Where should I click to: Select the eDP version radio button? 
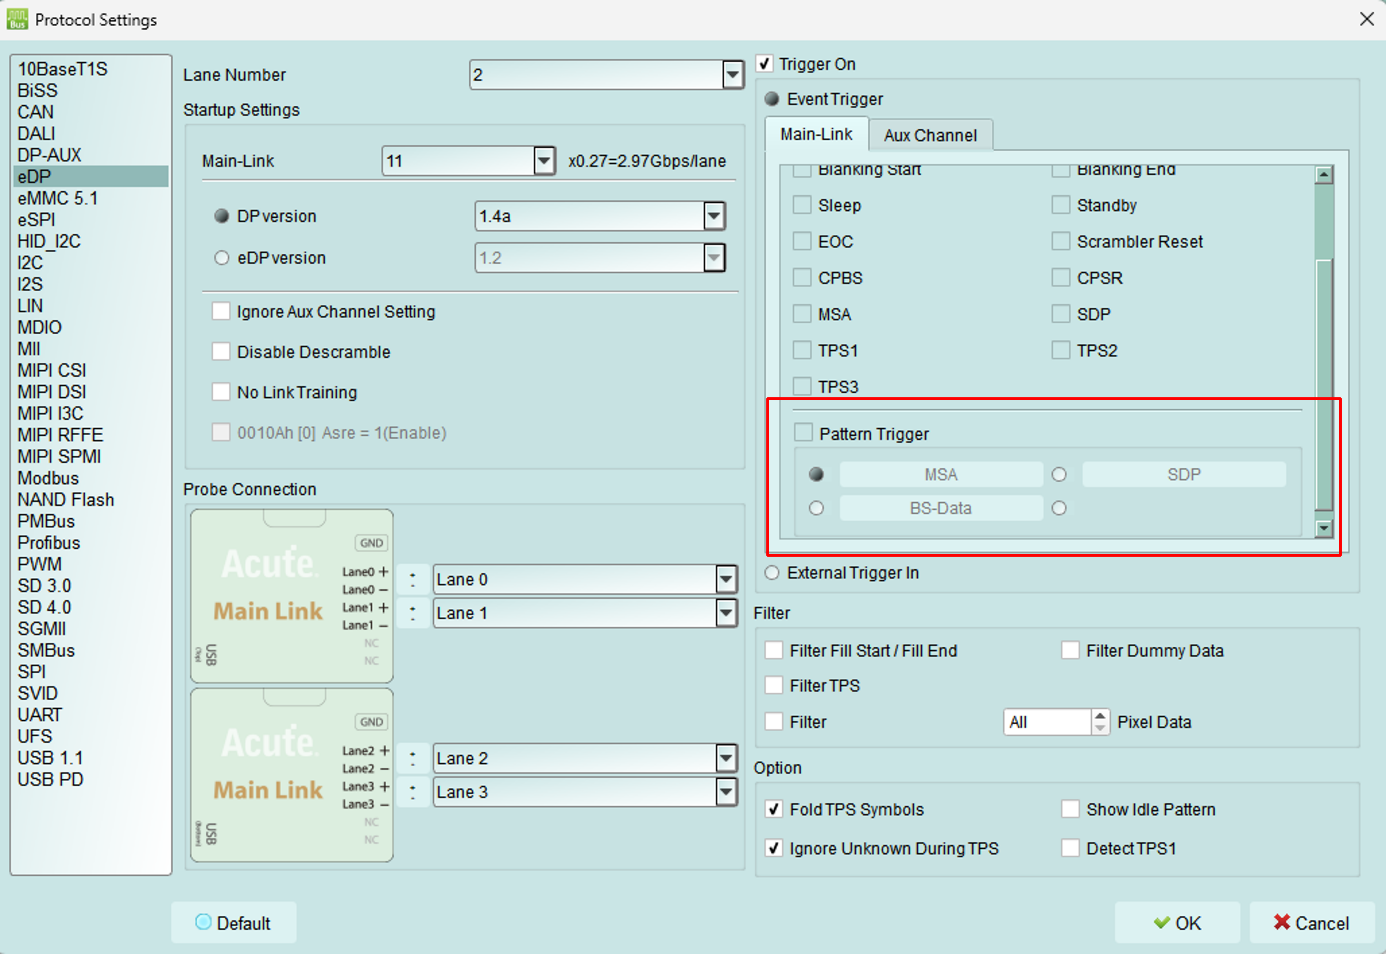pyautogui.click(x=222, y=258)
